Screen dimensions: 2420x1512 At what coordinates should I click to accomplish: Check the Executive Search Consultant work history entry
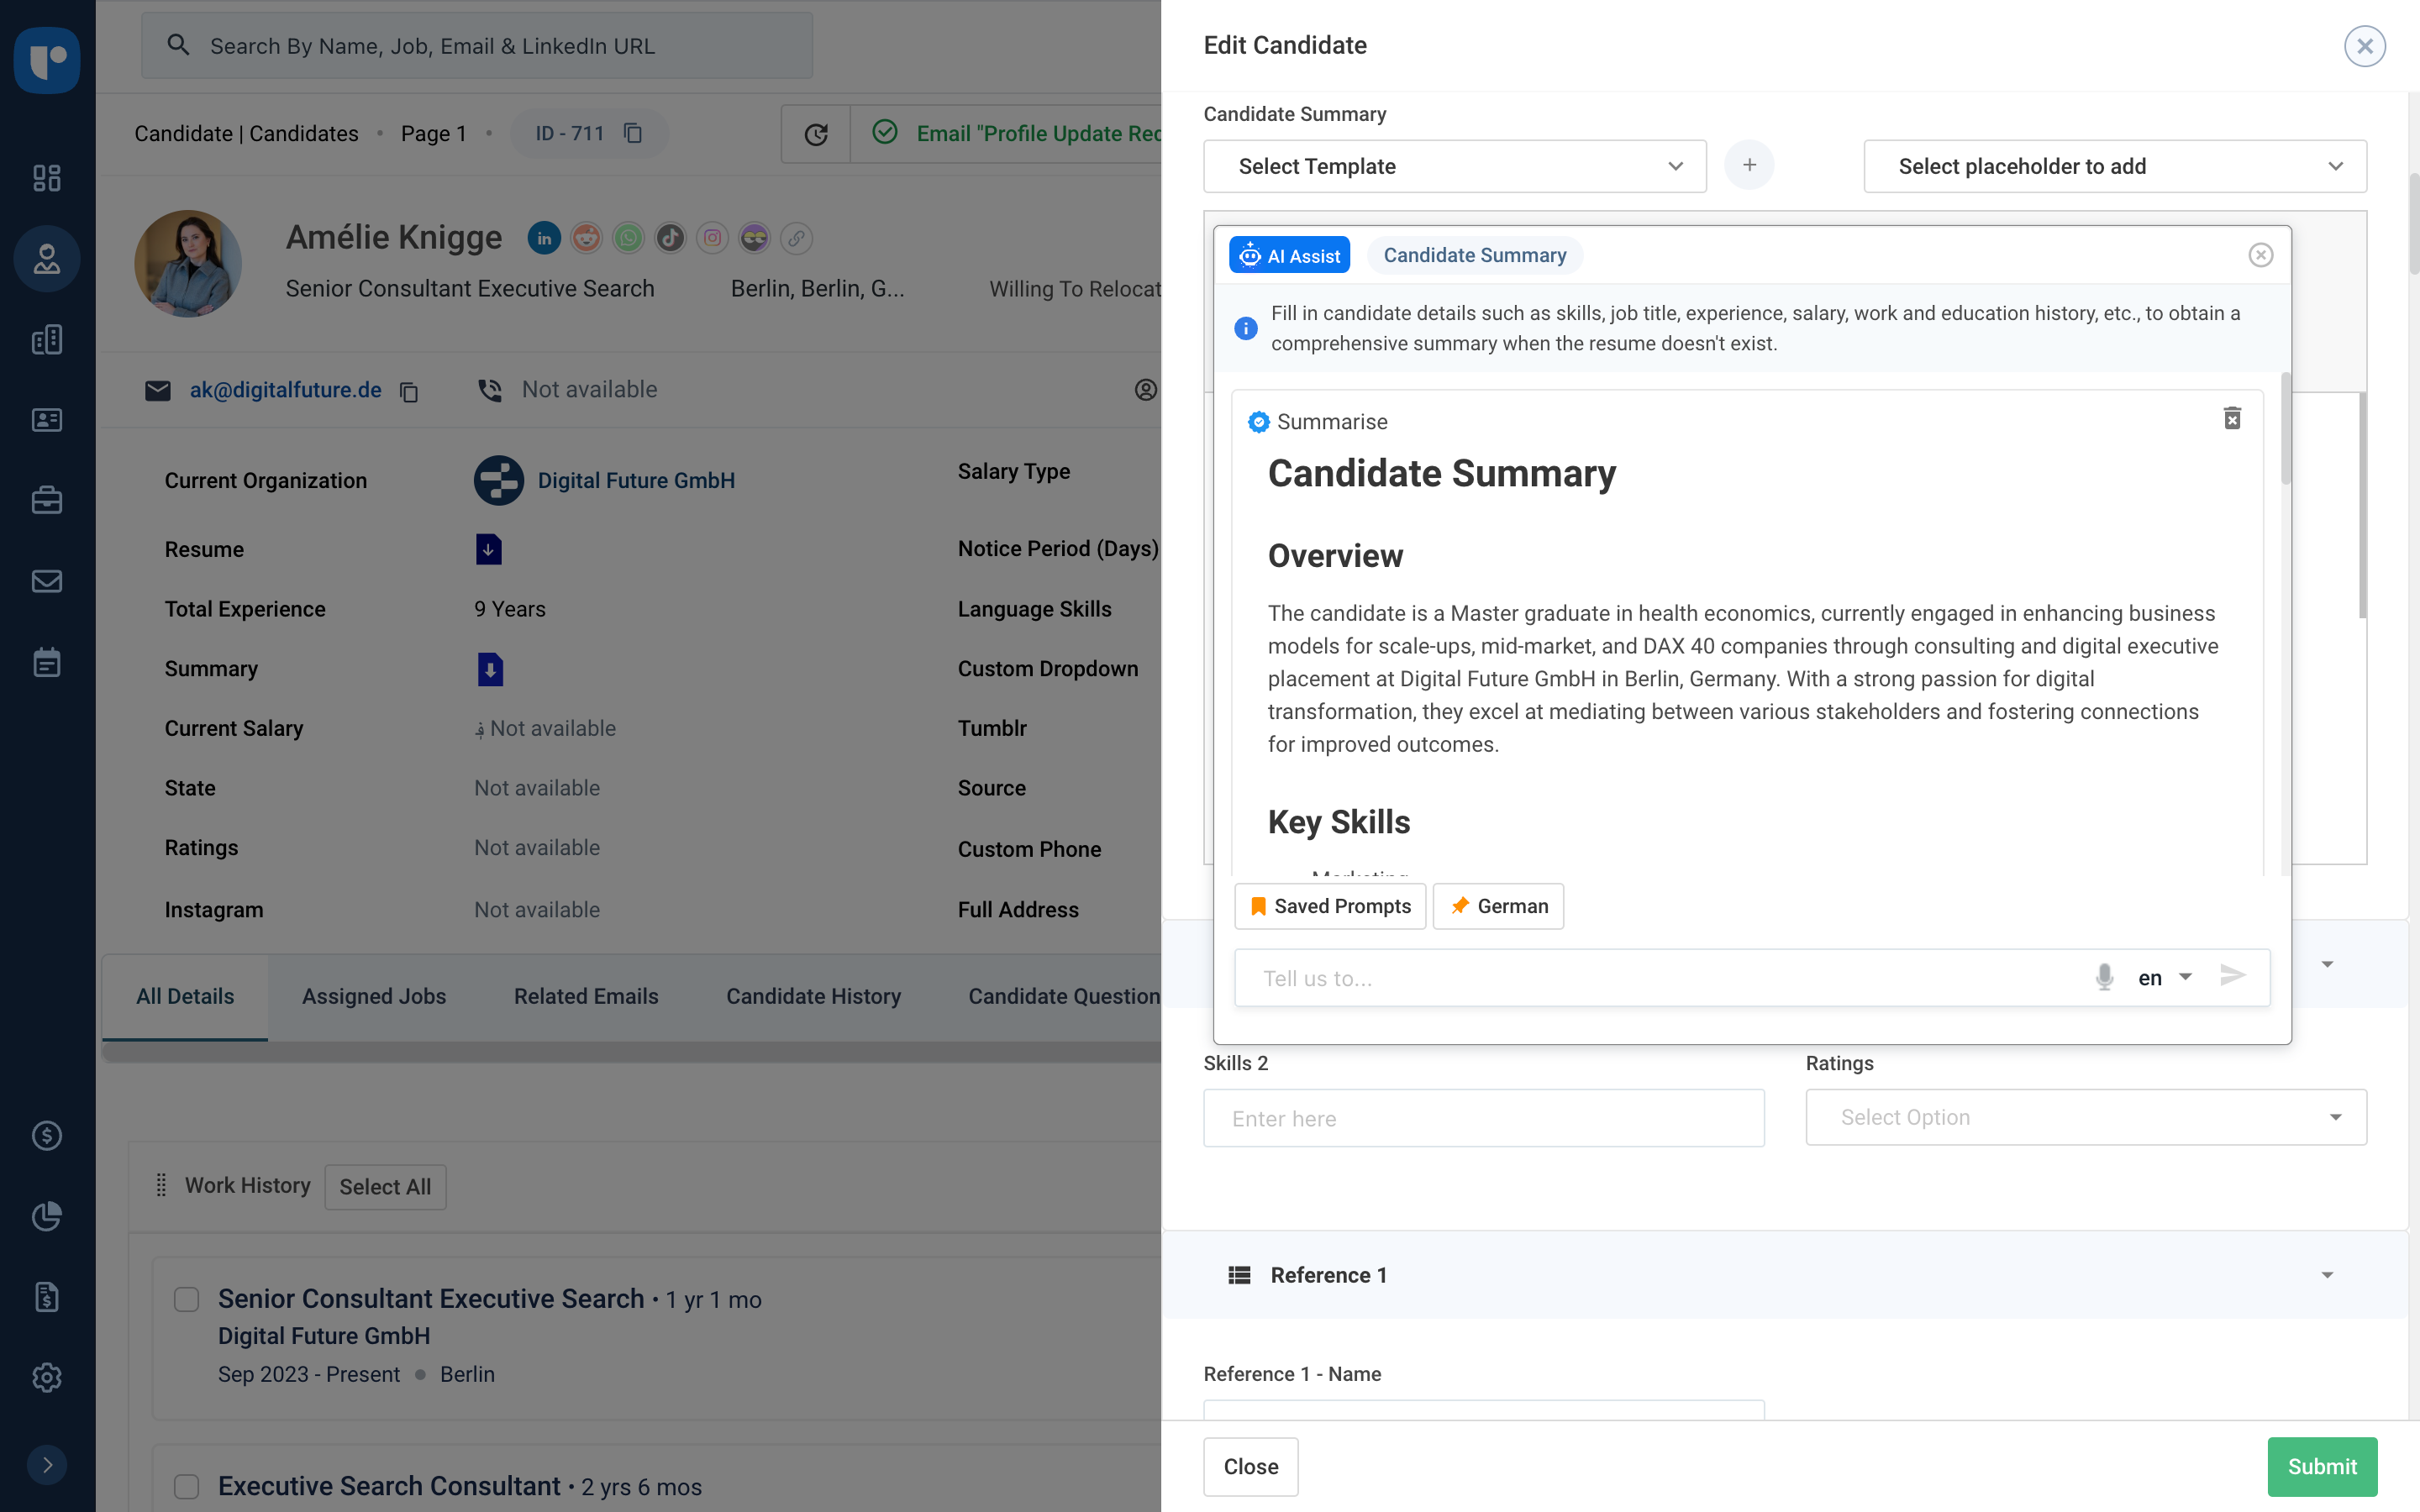tap(186, 1486)
